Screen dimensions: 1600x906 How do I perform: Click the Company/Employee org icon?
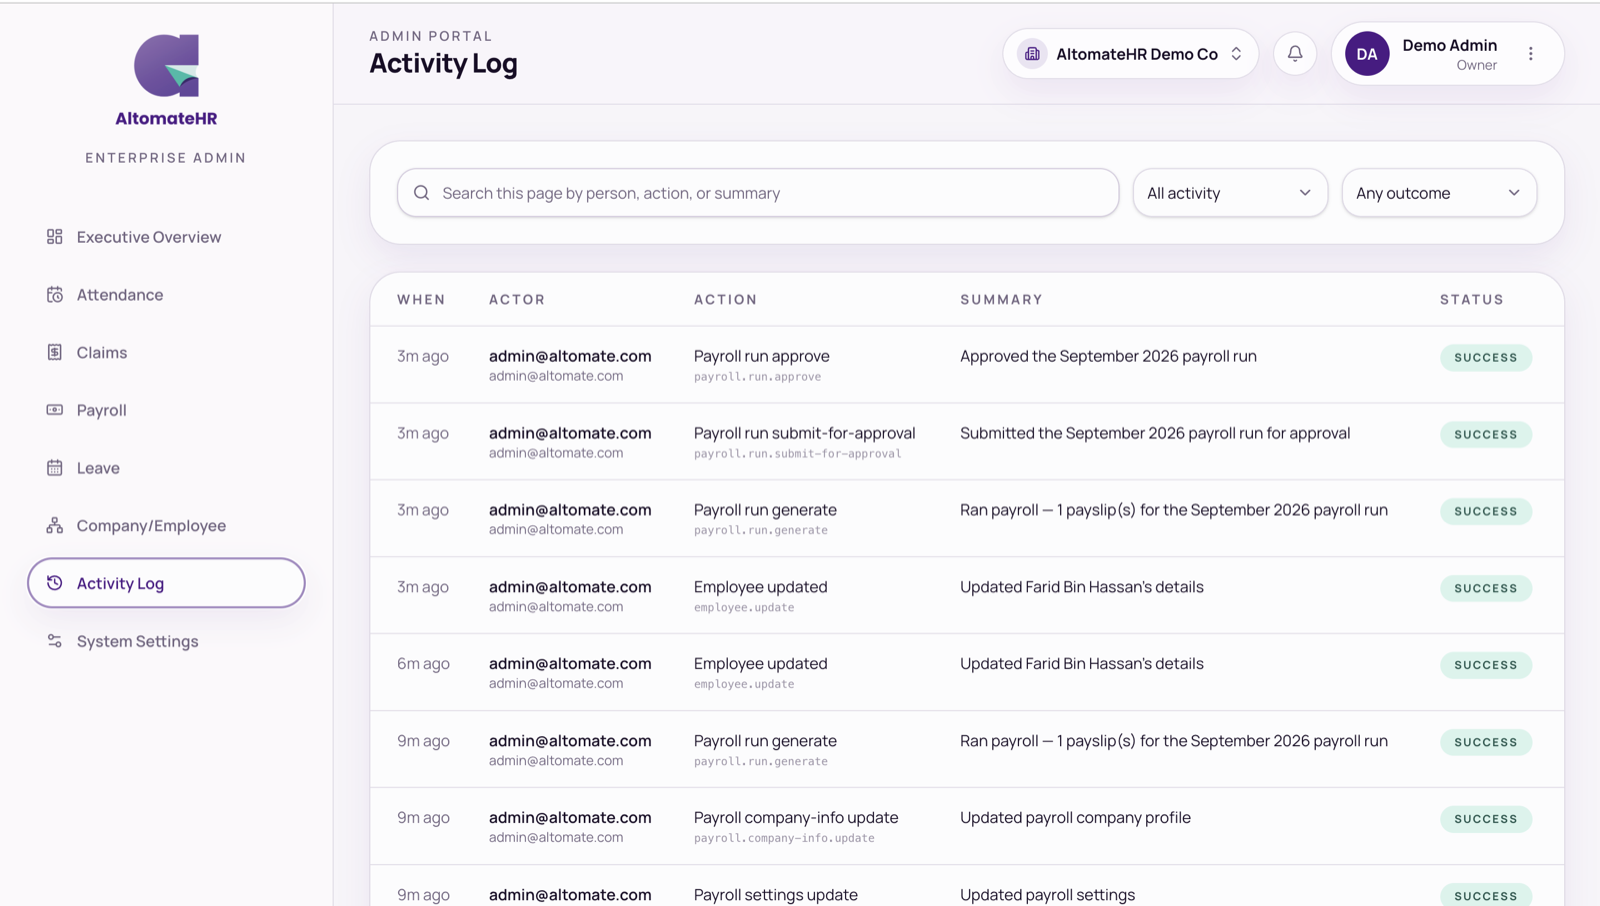pos(55,525)
